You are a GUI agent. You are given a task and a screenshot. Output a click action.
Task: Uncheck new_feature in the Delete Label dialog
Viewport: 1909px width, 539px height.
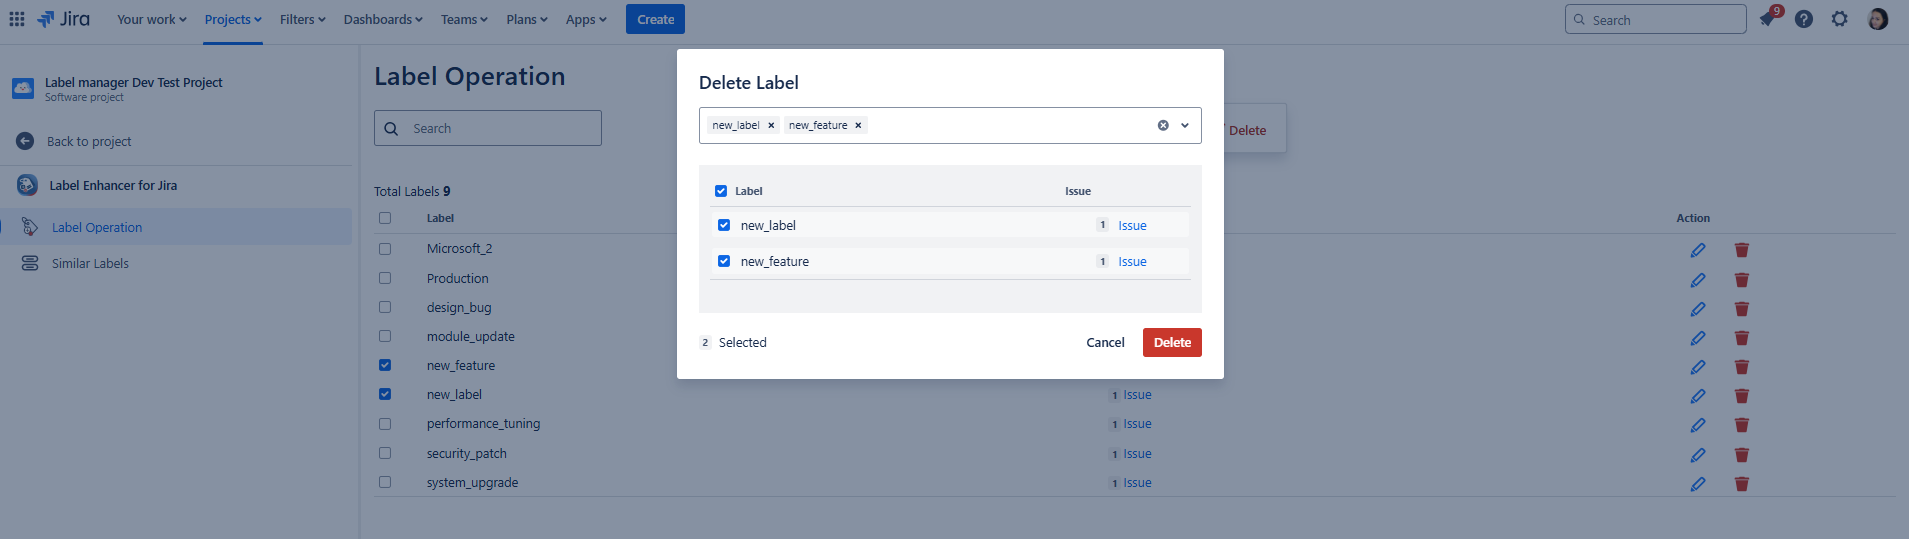(724, 261)
